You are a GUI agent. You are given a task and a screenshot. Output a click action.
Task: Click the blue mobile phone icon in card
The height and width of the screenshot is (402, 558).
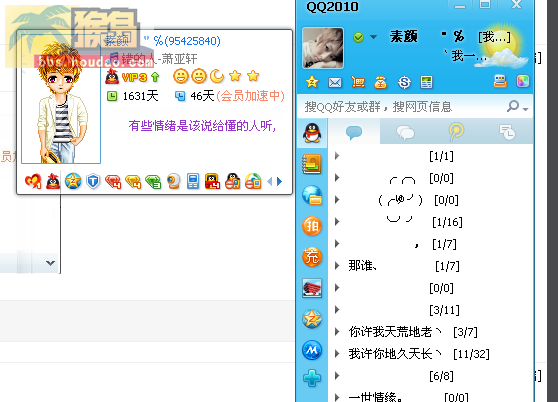193,181
